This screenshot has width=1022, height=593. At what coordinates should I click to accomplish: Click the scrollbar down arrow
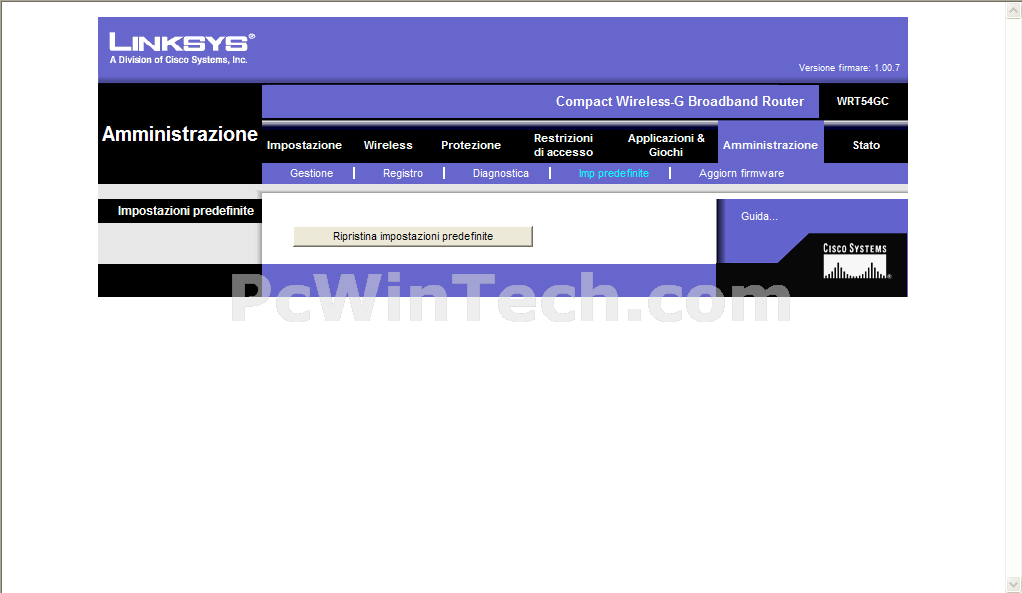click(x=1014, y=584)
